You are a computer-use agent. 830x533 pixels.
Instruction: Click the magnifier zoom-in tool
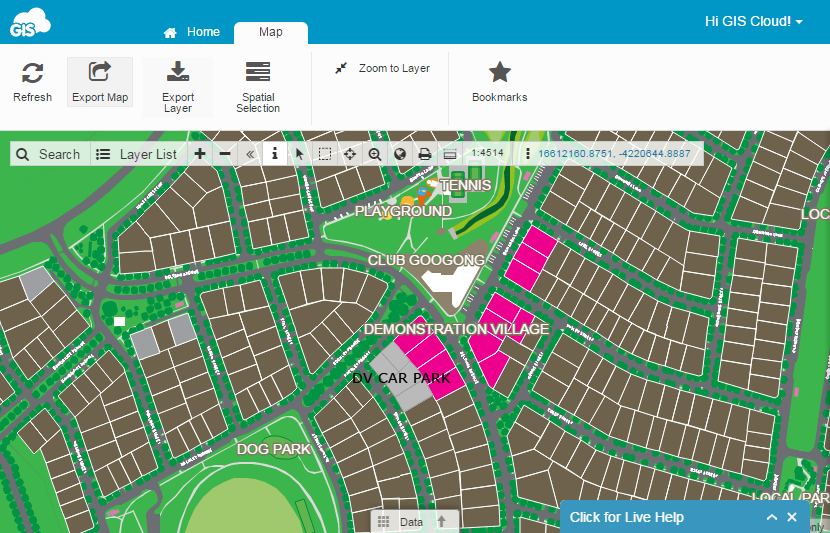[375, 154]
